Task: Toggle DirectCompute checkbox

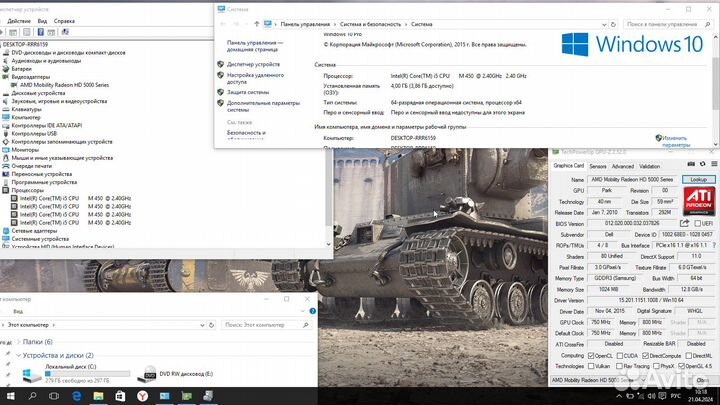Action: pyautogui.click(x=646, y=356)
